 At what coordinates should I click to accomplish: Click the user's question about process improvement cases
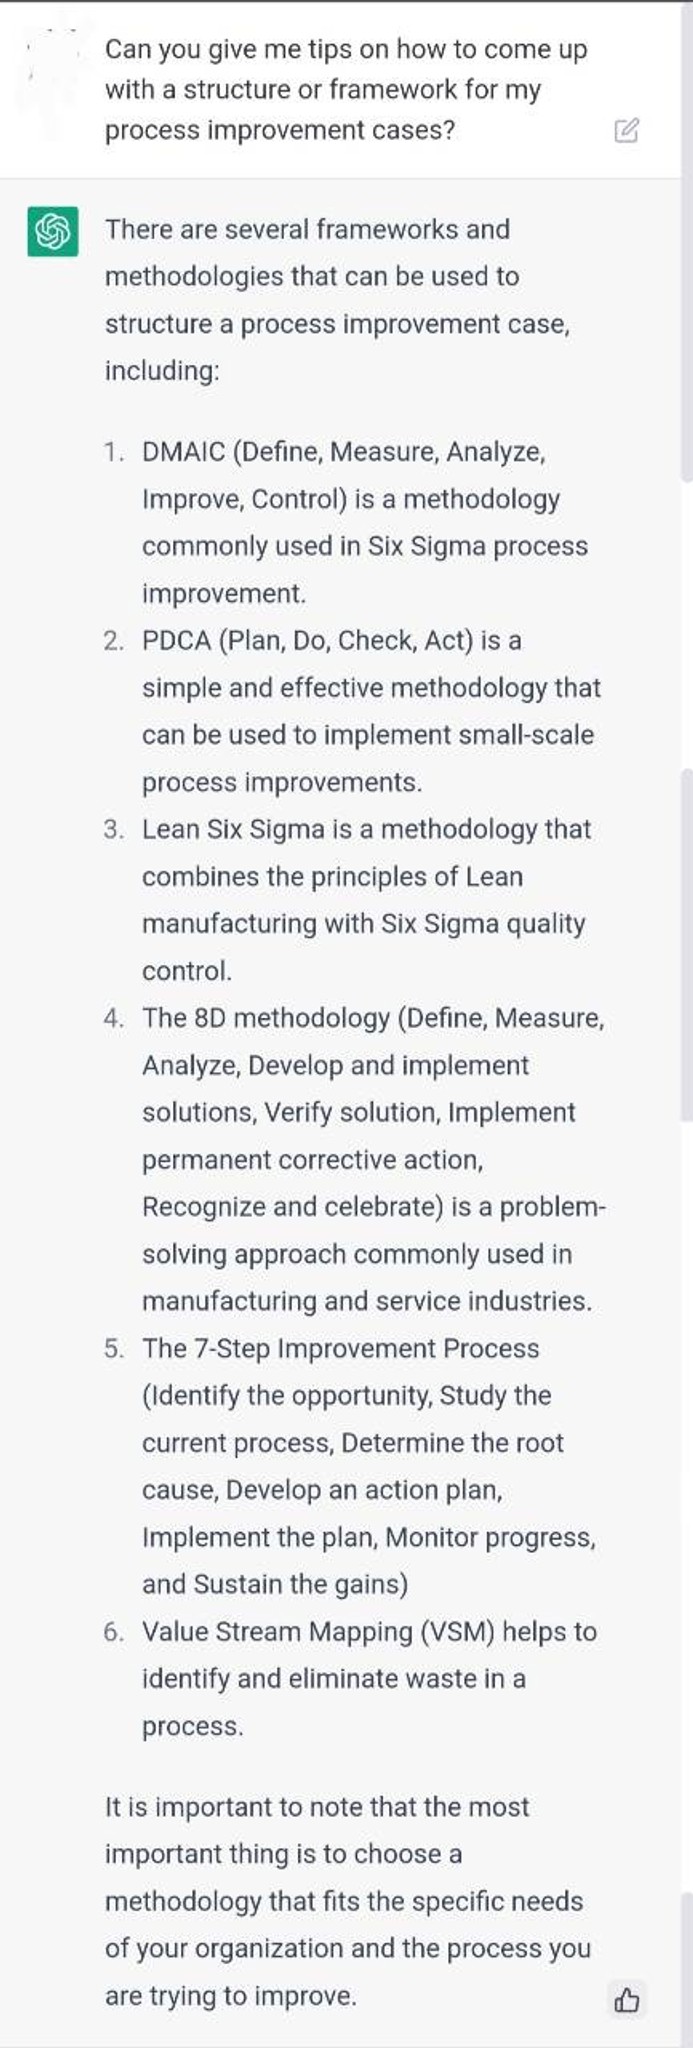(x=346, y=90)
